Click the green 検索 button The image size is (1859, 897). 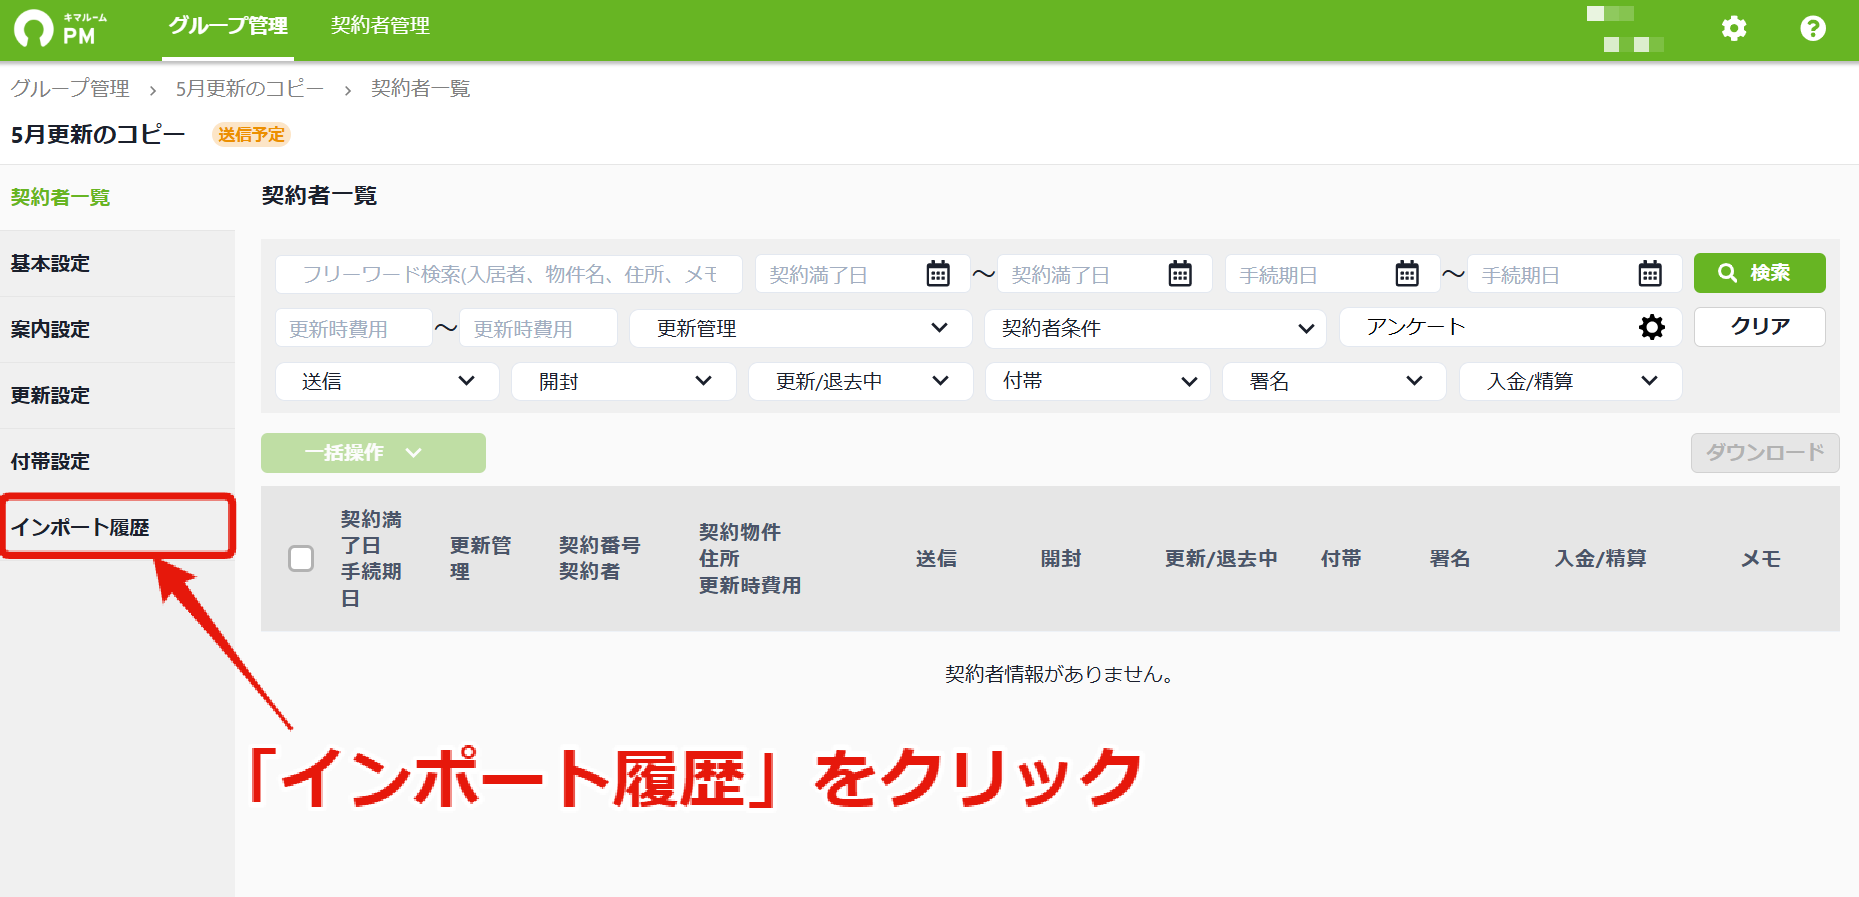point(1760,273)
